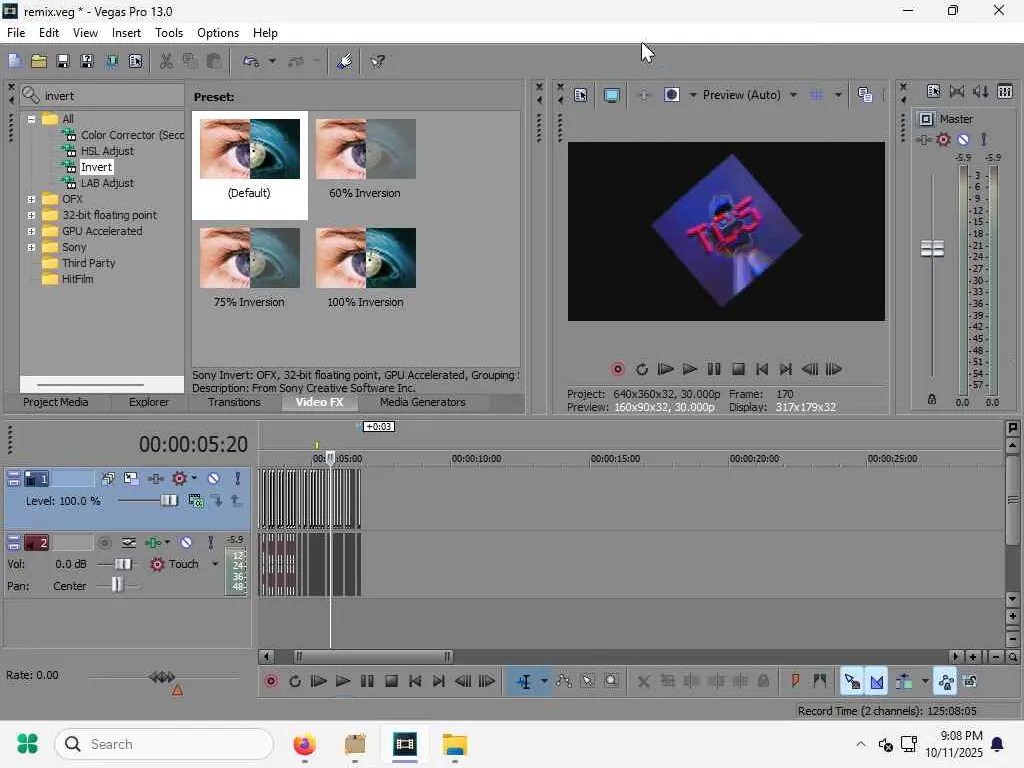Open the Insert menu
The height and width of the screenshot is (768, 1024).
coord(126,33)
